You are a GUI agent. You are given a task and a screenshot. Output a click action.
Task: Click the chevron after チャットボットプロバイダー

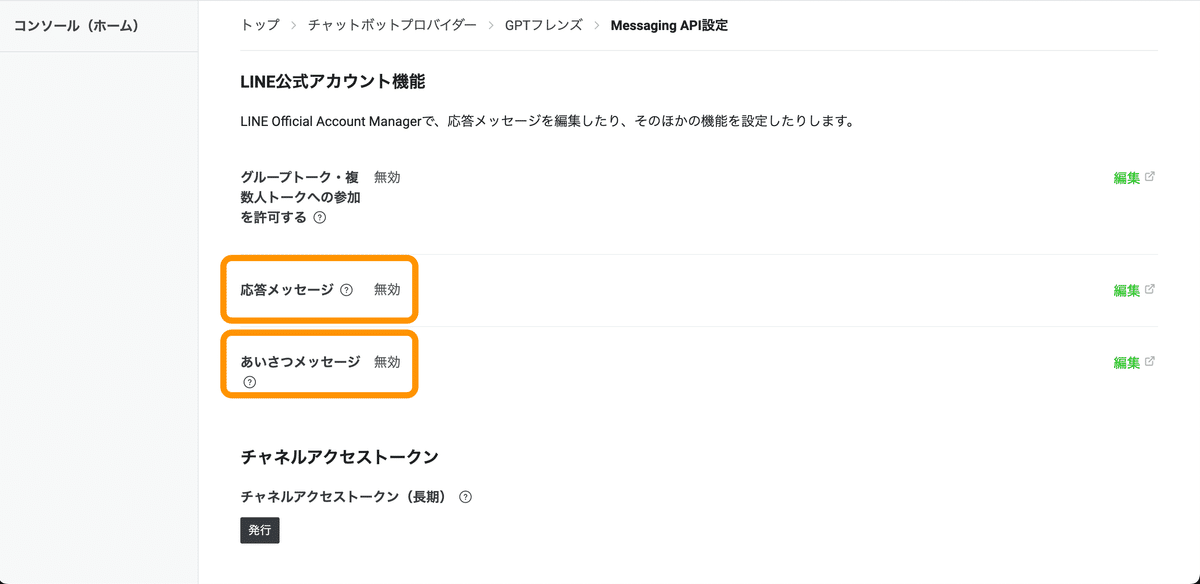point(491,25)
